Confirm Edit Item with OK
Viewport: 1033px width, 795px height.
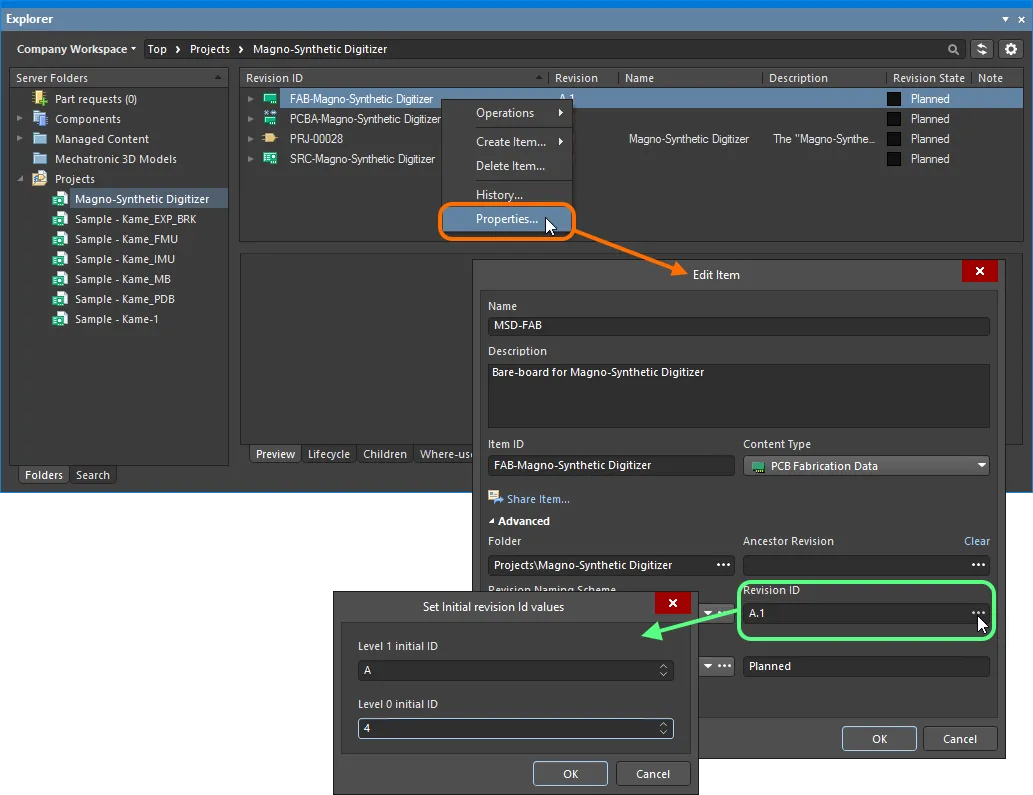879,739
